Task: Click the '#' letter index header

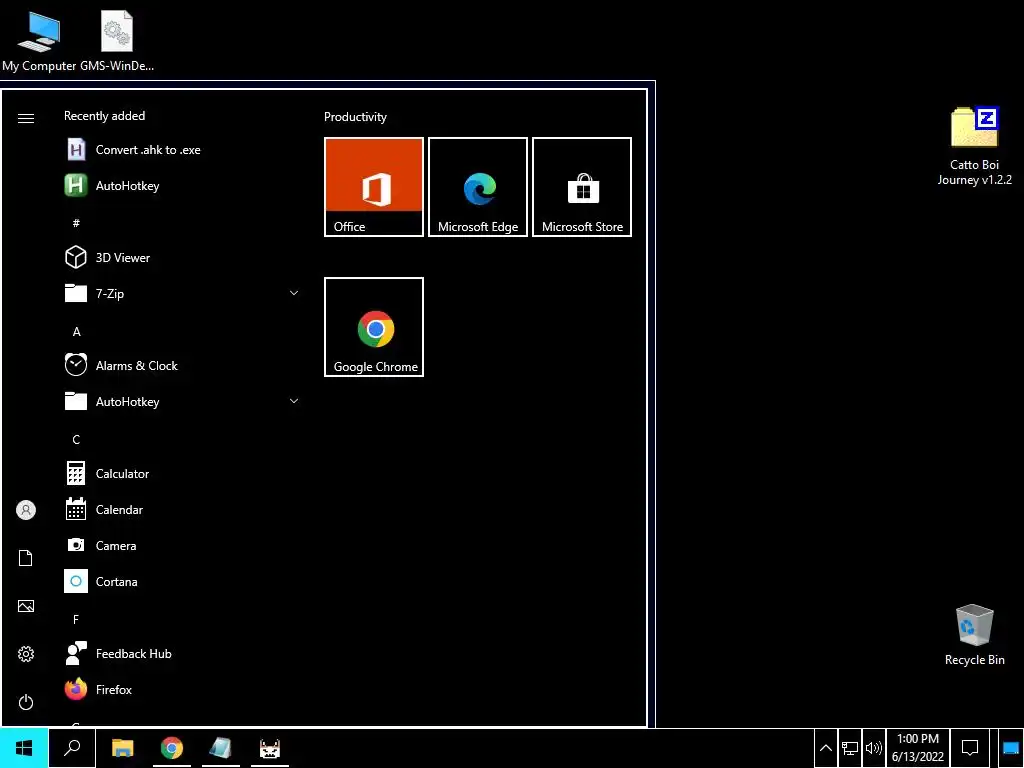Action: (76, 223)
